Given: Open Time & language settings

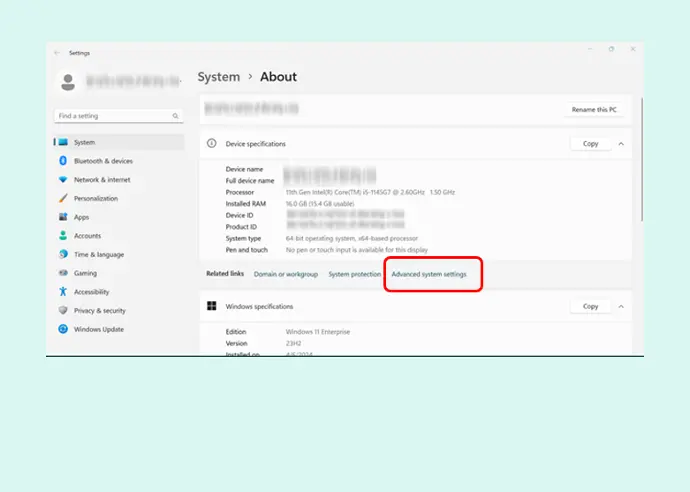Looking at the screenshot, I should (x=118, y=254).
